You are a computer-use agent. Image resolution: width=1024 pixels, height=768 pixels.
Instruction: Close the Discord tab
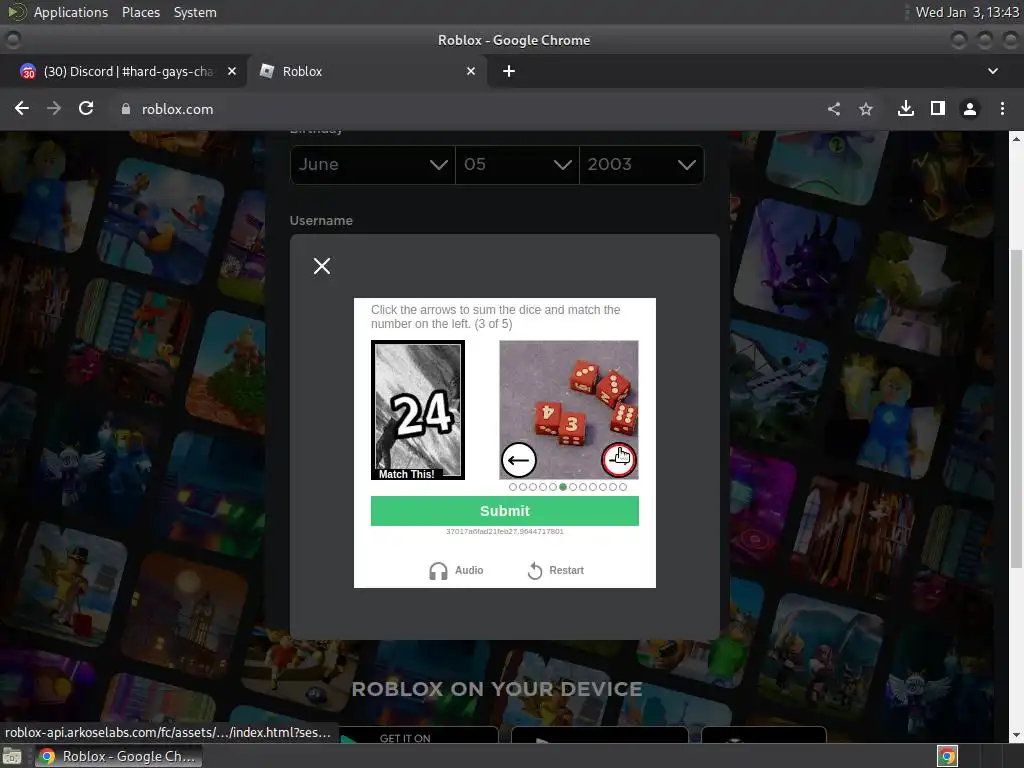pos(232,71)
